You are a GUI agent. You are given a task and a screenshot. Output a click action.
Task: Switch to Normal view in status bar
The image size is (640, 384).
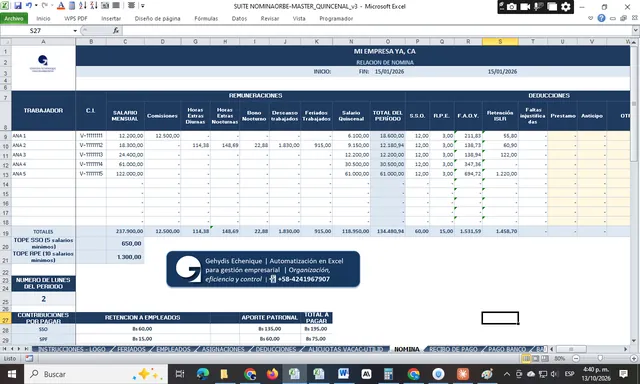526,359
